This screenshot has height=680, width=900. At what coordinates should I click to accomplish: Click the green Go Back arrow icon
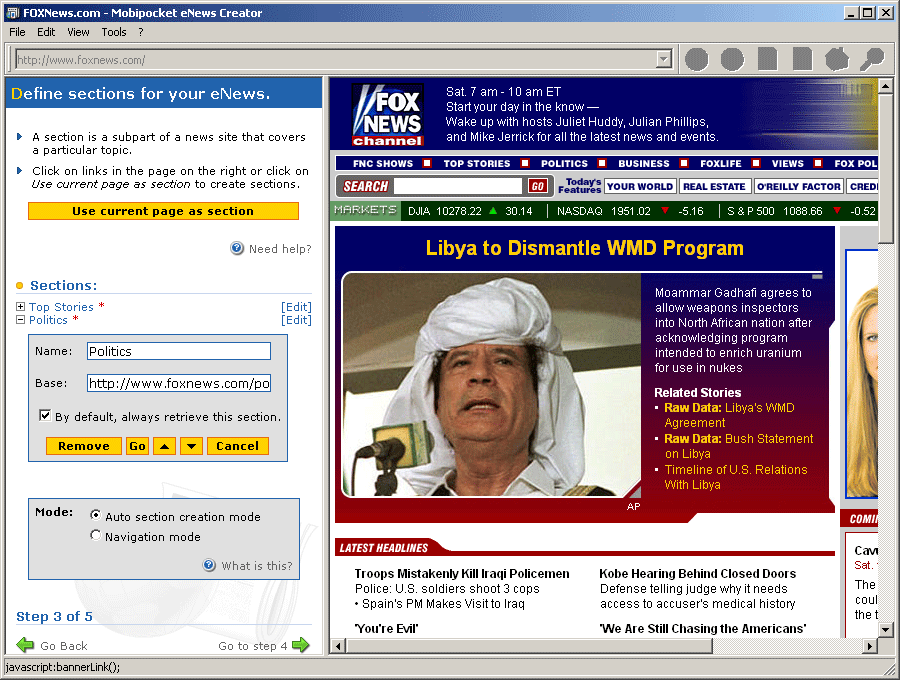pyautogui.click(x=25, y=645)
